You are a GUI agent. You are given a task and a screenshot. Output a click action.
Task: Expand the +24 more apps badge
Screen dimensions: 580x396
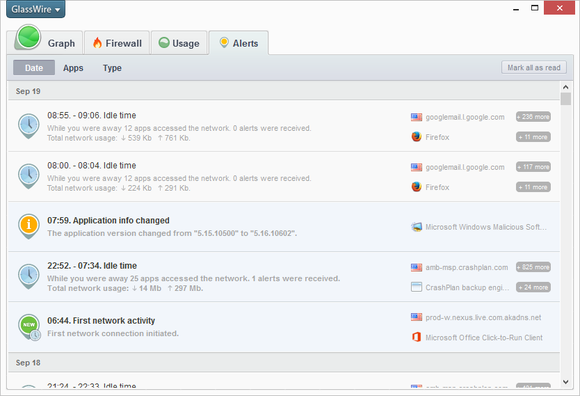click(x=533, y=287)
